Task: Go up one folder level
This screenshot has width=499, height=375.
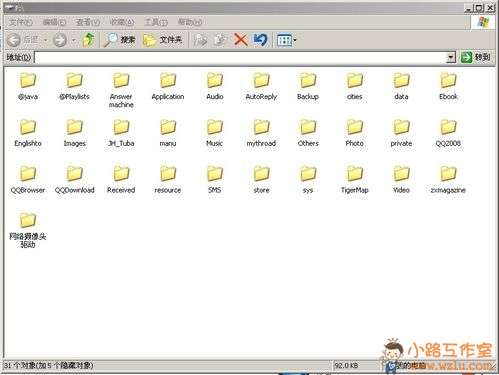Action: [x=88, y=40]
